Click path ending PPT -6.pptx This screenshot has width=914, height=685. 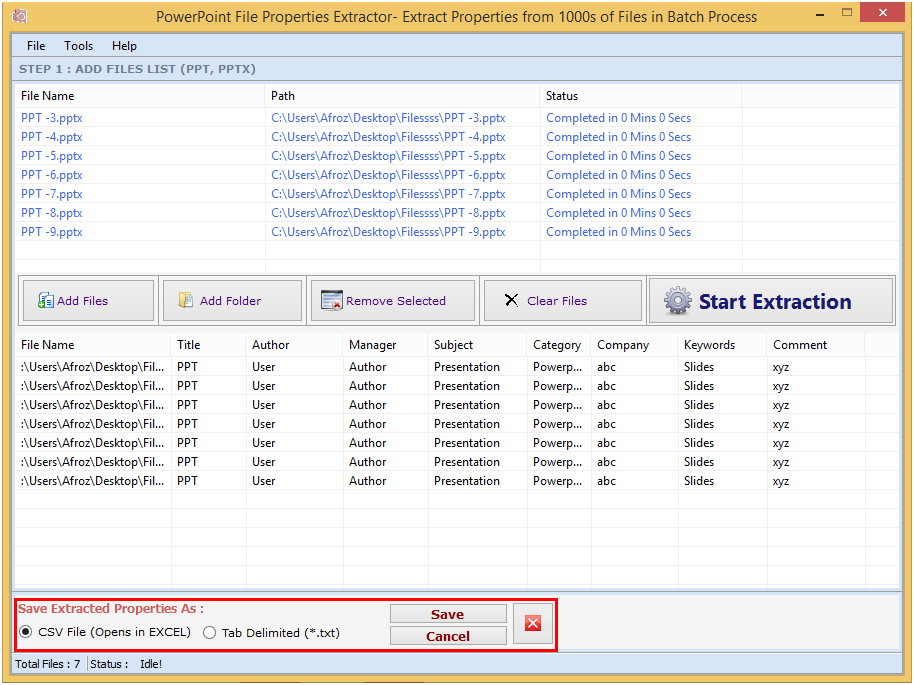(x=388, y=175)
